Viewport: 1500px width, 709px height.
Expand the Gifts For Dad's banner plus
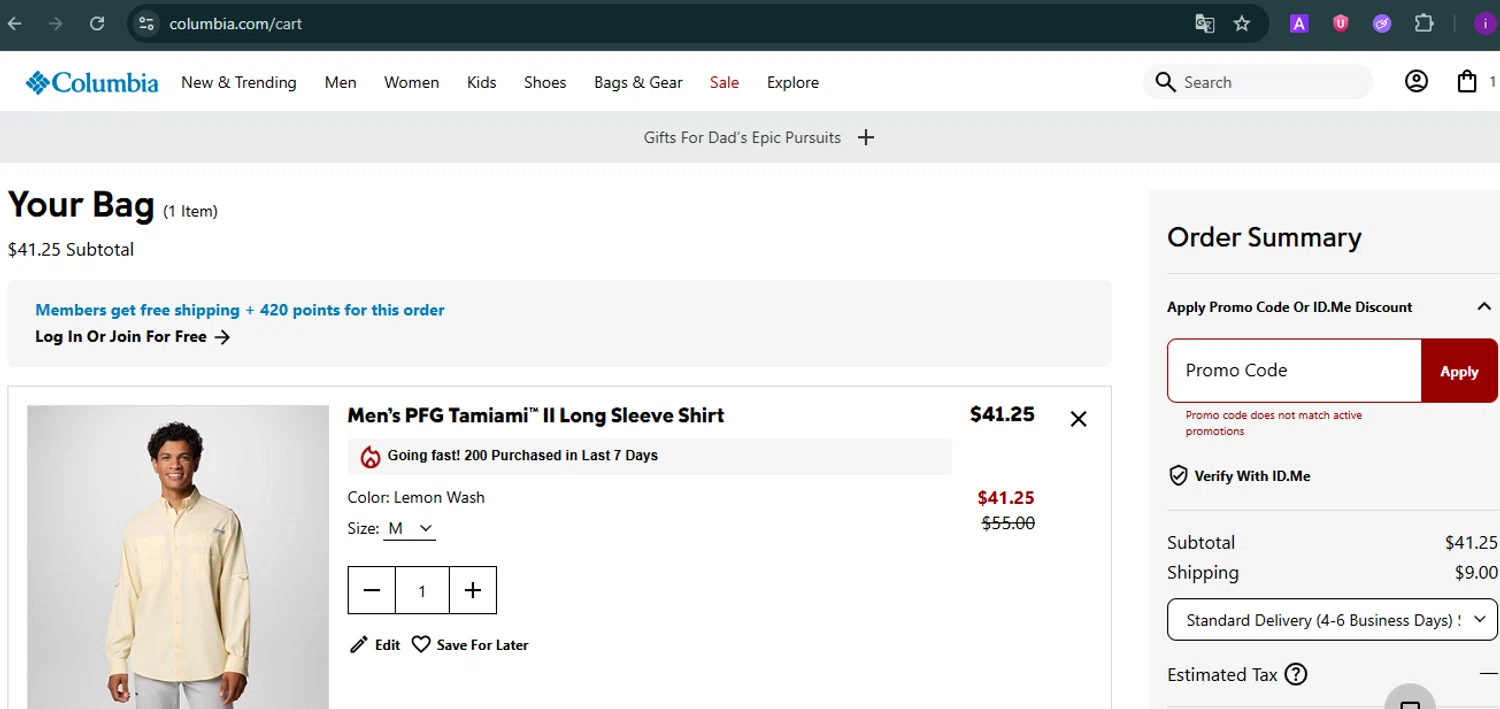pos(866,138)
